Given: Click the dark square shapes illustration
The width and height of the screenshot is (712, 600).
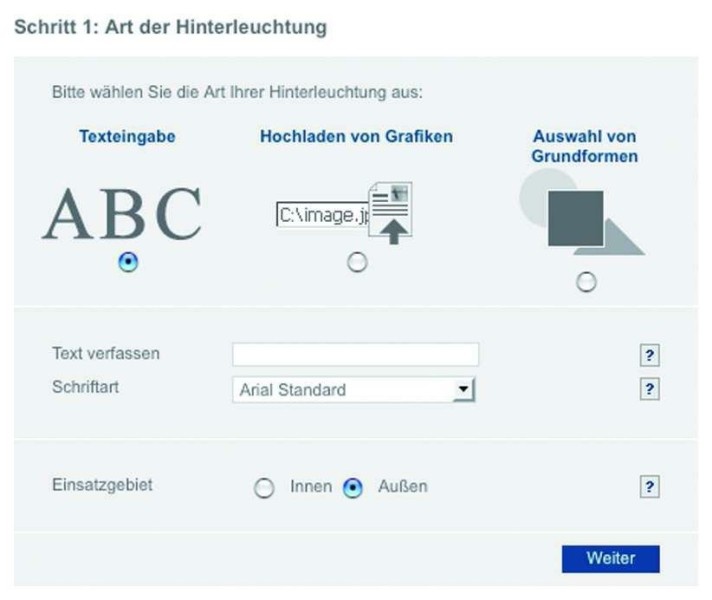Looking at the screenshot, I should [x=576, y=218].
